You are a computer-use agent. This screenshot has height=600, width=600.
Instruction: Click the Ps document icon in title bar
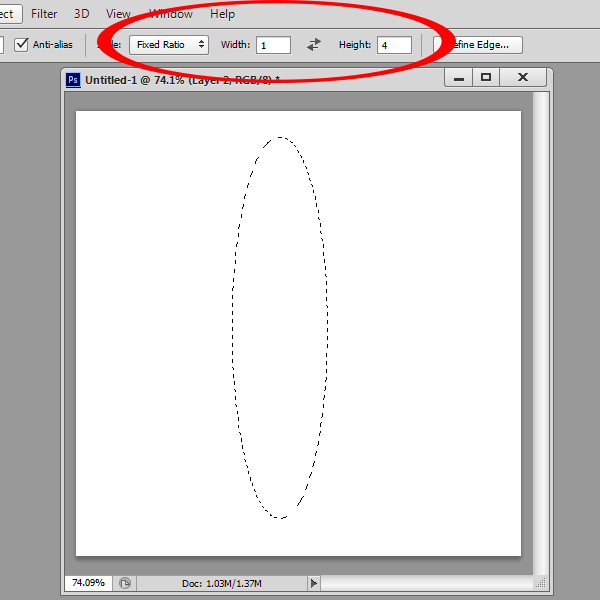click(73, 79)
